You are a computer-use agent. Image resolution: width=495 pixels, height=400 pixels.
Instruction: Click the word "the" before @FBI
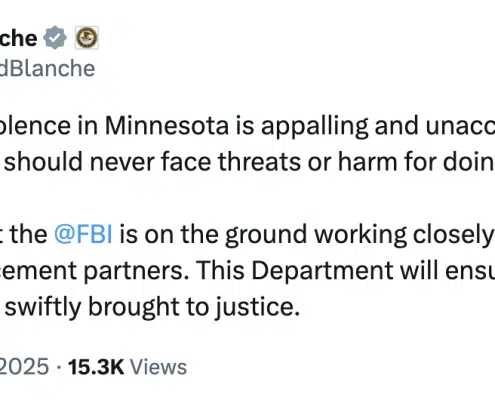(x=29, y=234)
